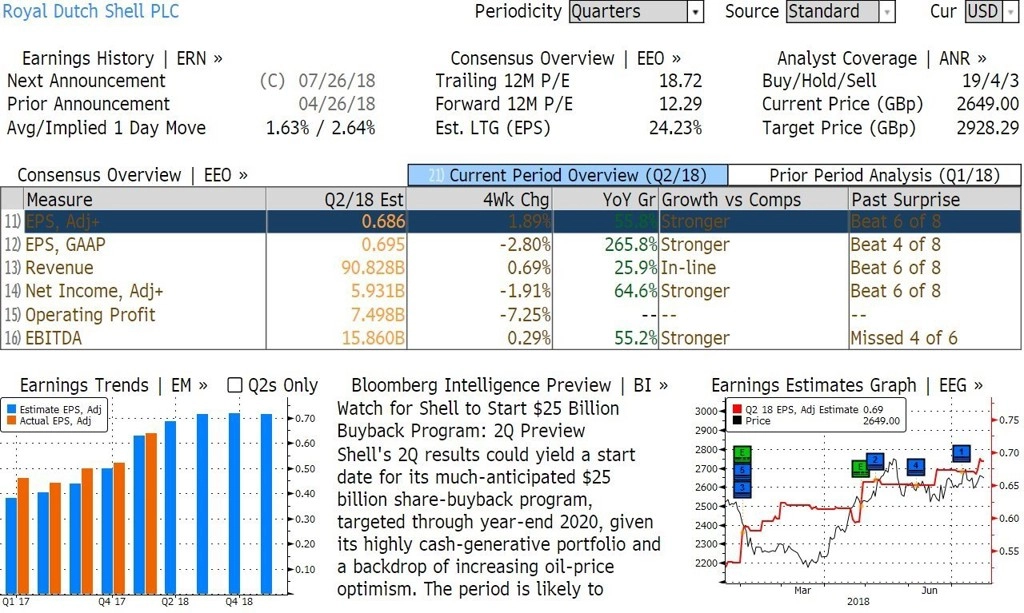Click the green "E" marker near the "2" marker
1024x613 pixels.
pos(861,467)
